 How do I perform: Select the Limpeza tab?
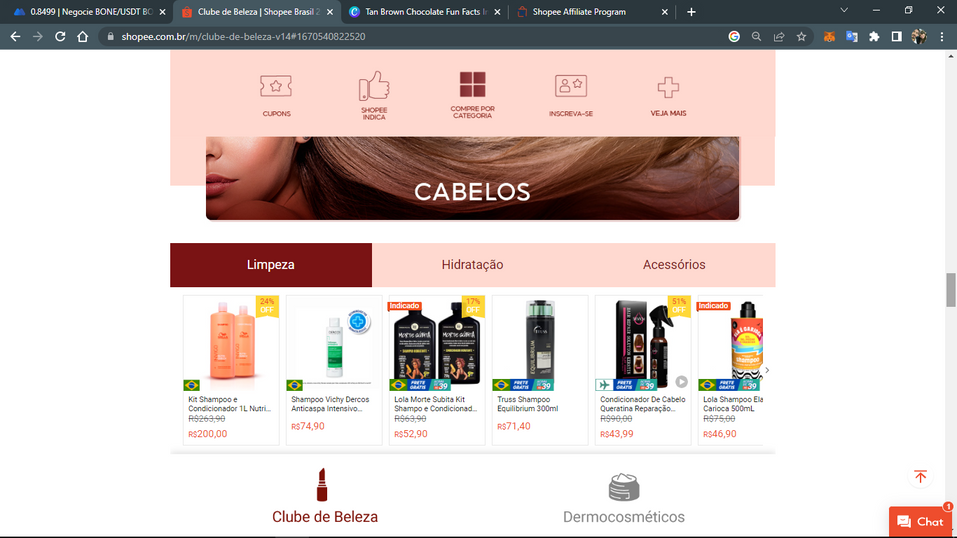click(271, 265)
